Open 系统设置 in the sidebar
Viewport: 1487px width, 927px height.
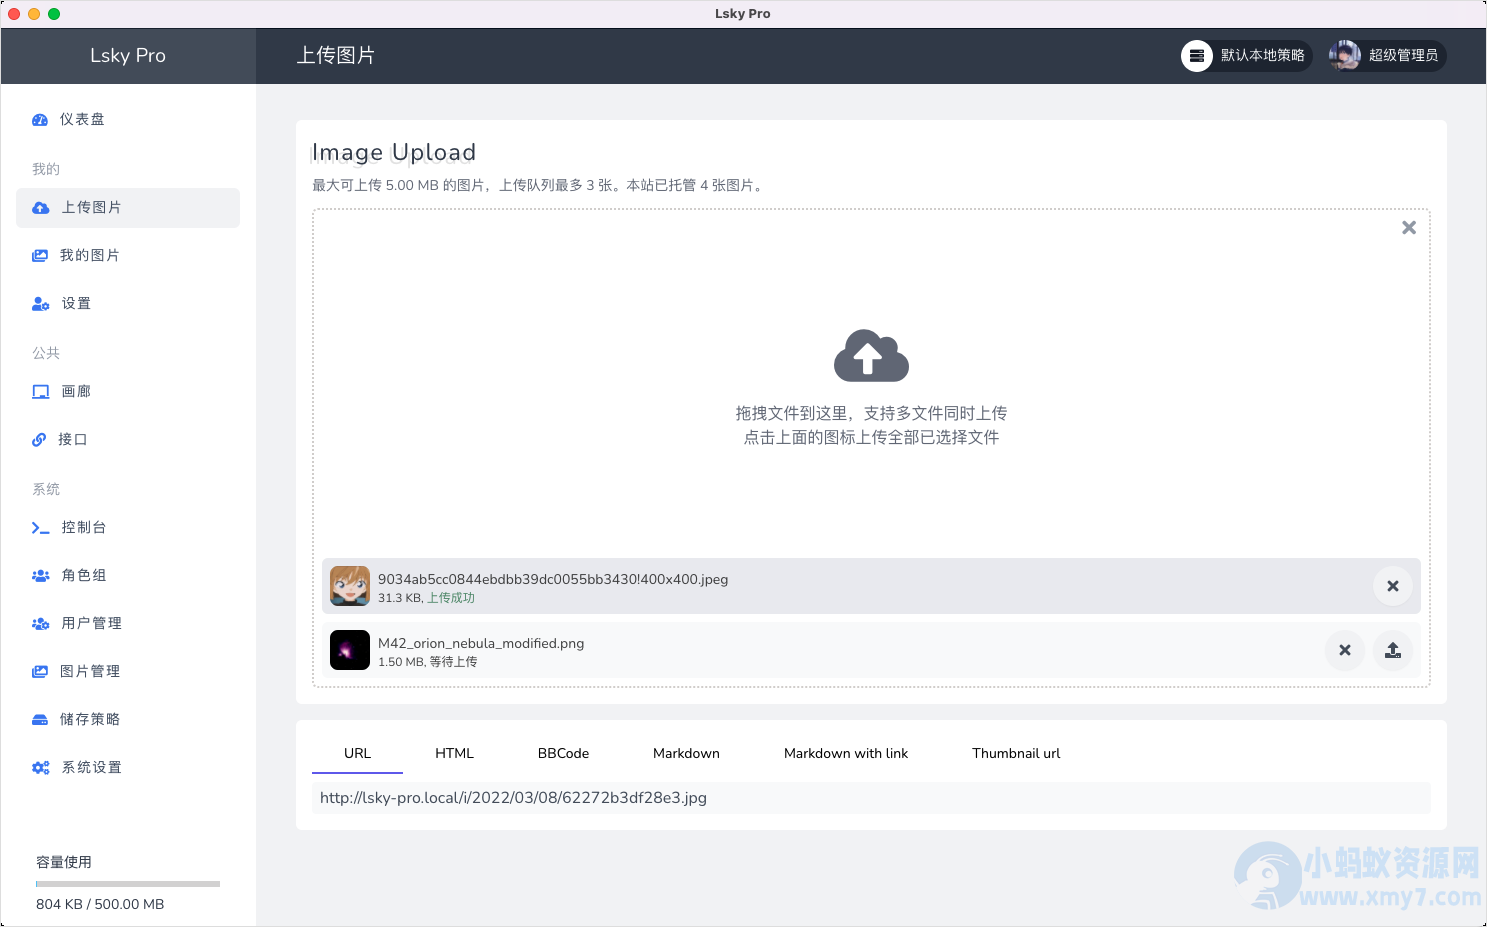pyautogui.click(x=128, y=768)
